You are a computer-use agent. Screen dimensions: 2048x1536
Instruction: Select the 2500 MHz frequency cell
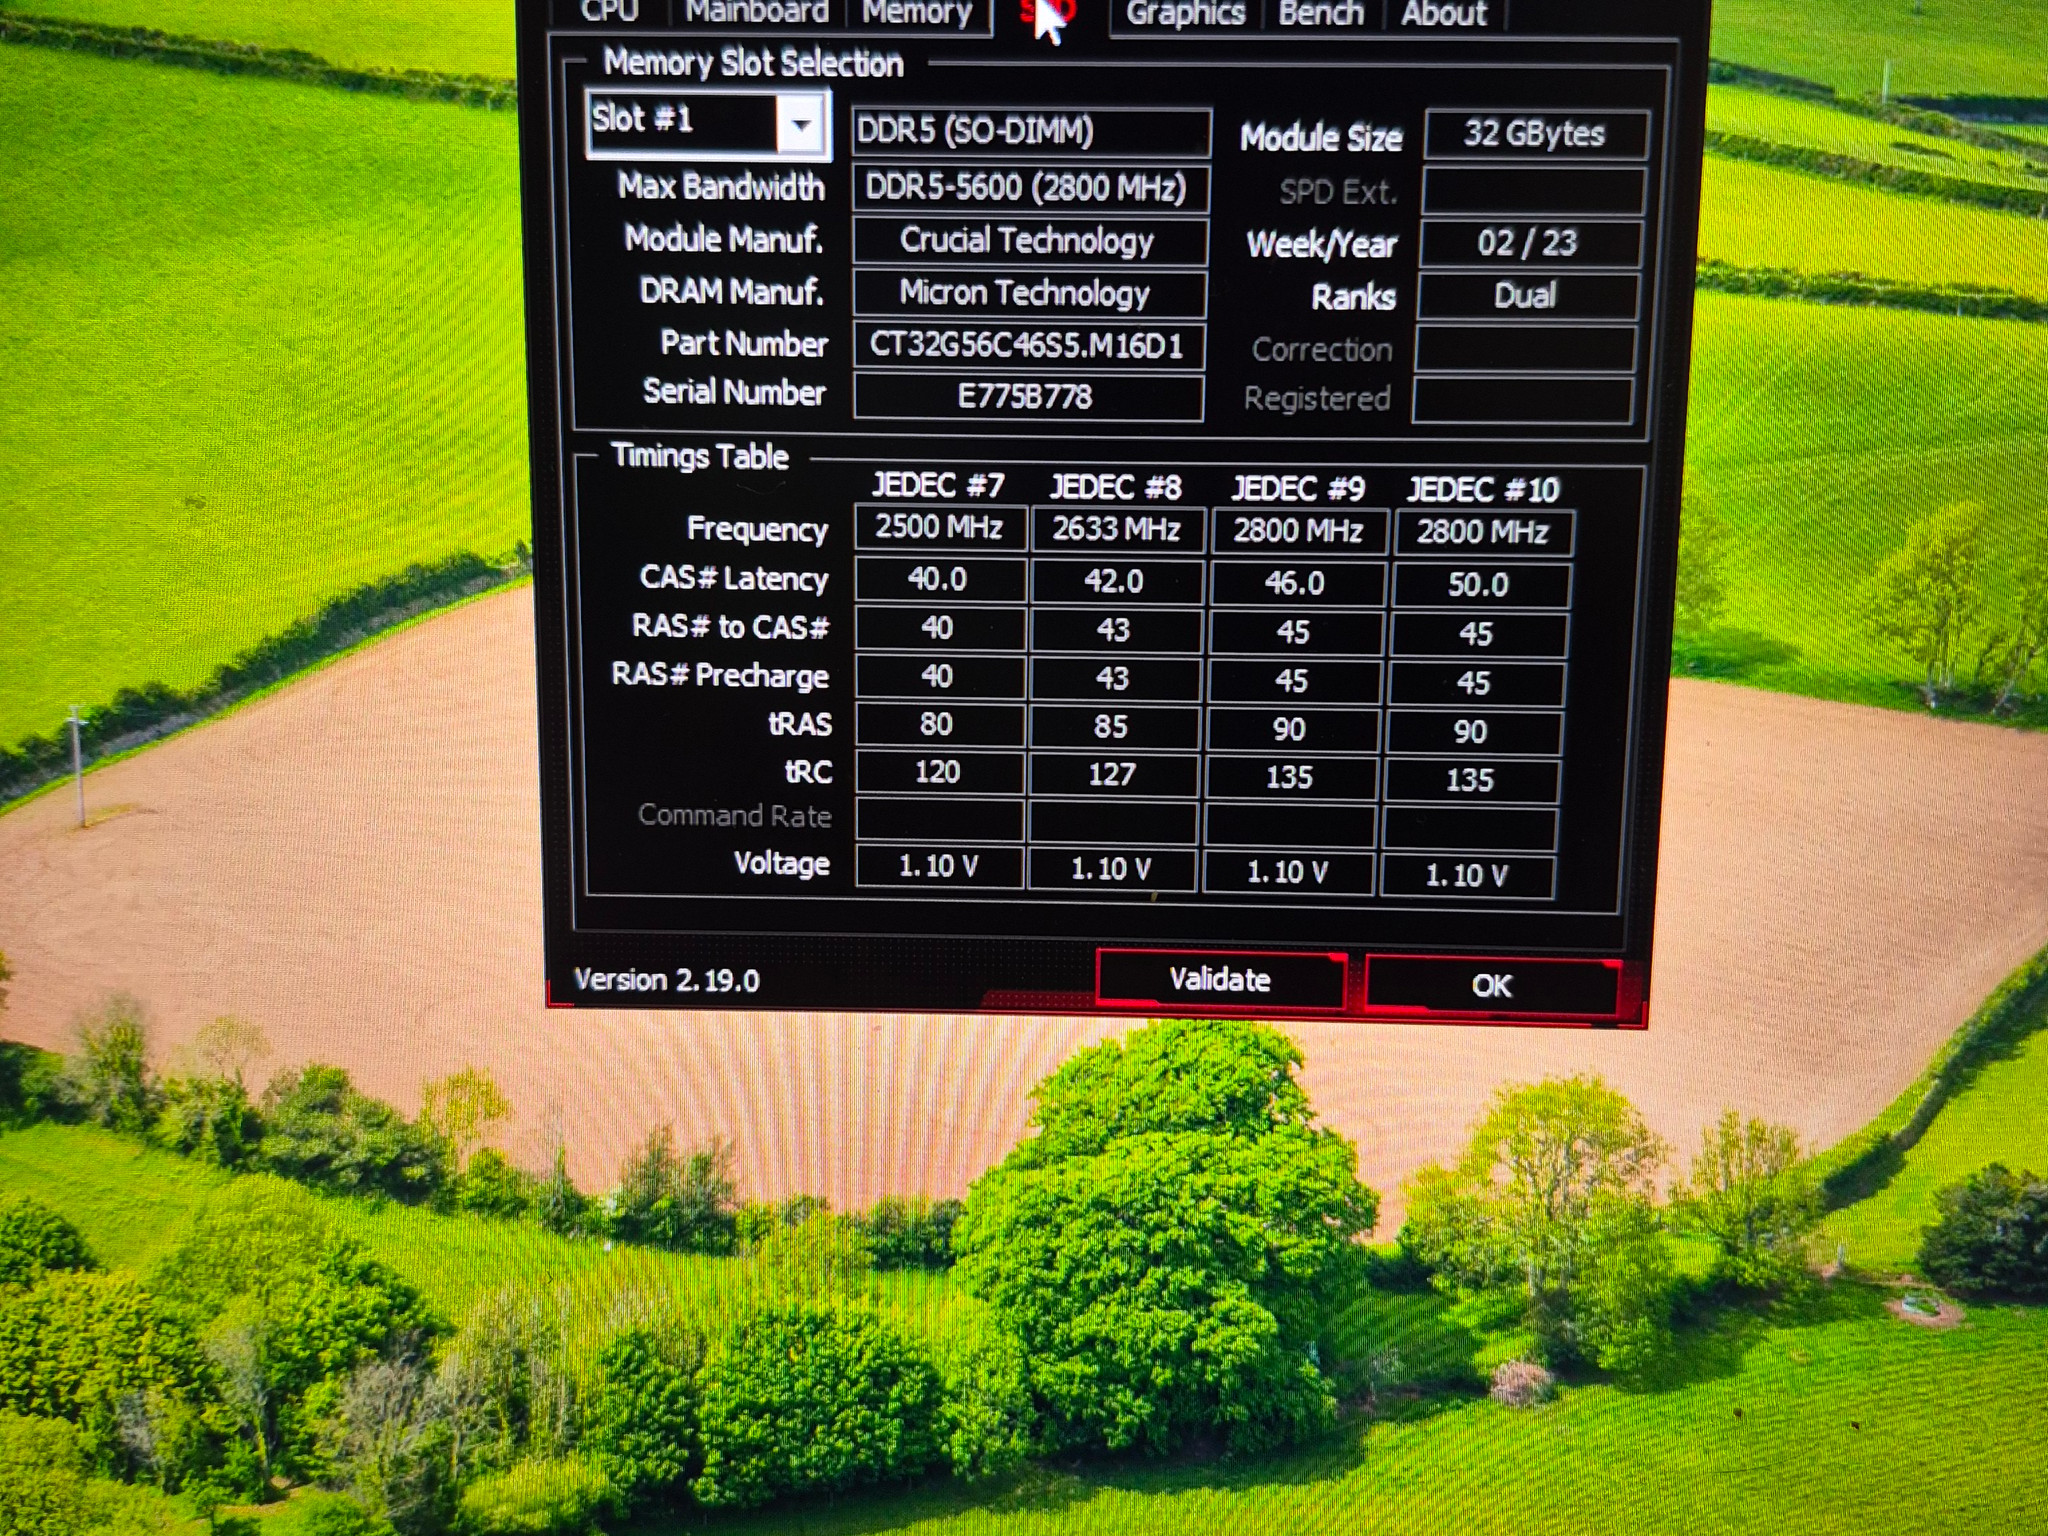(x=940, y=528)
